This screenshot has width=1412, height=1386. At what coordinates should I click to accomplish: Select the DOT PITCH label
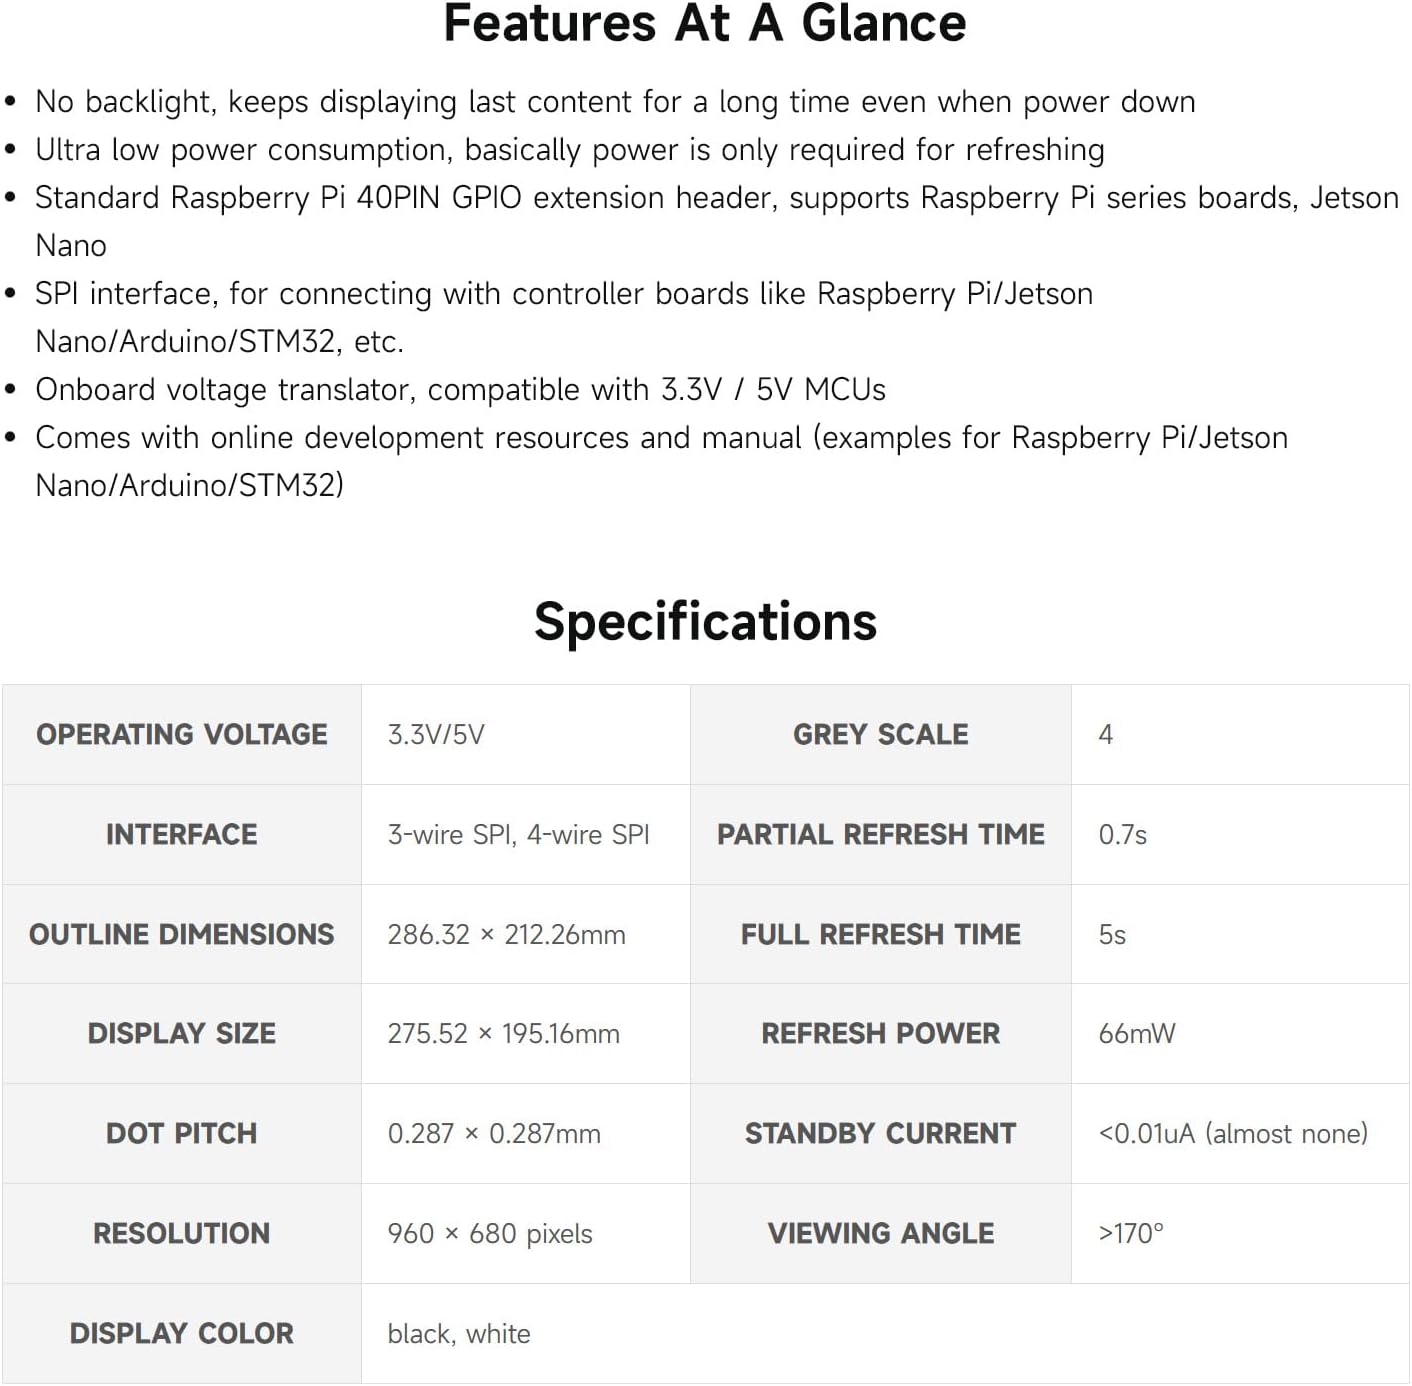pyautogui.click(x=181, y=1133)
